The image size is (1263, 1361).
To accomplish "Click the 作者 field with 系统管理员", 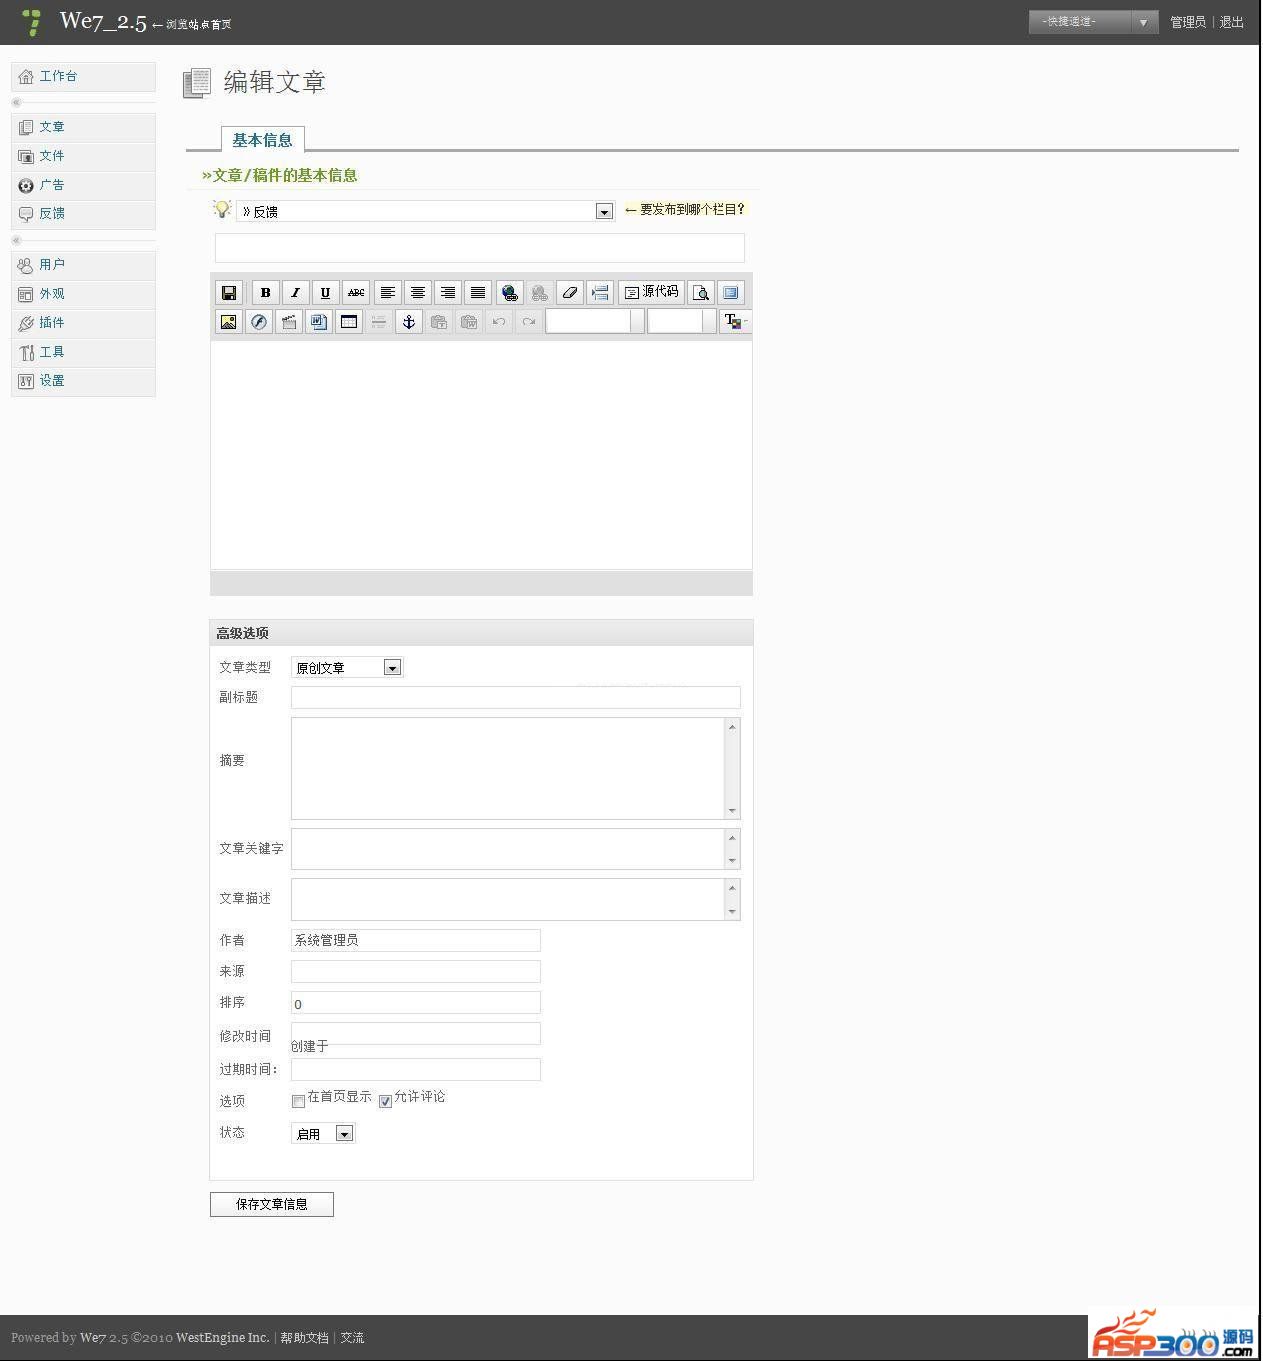I will coord(416,940).
